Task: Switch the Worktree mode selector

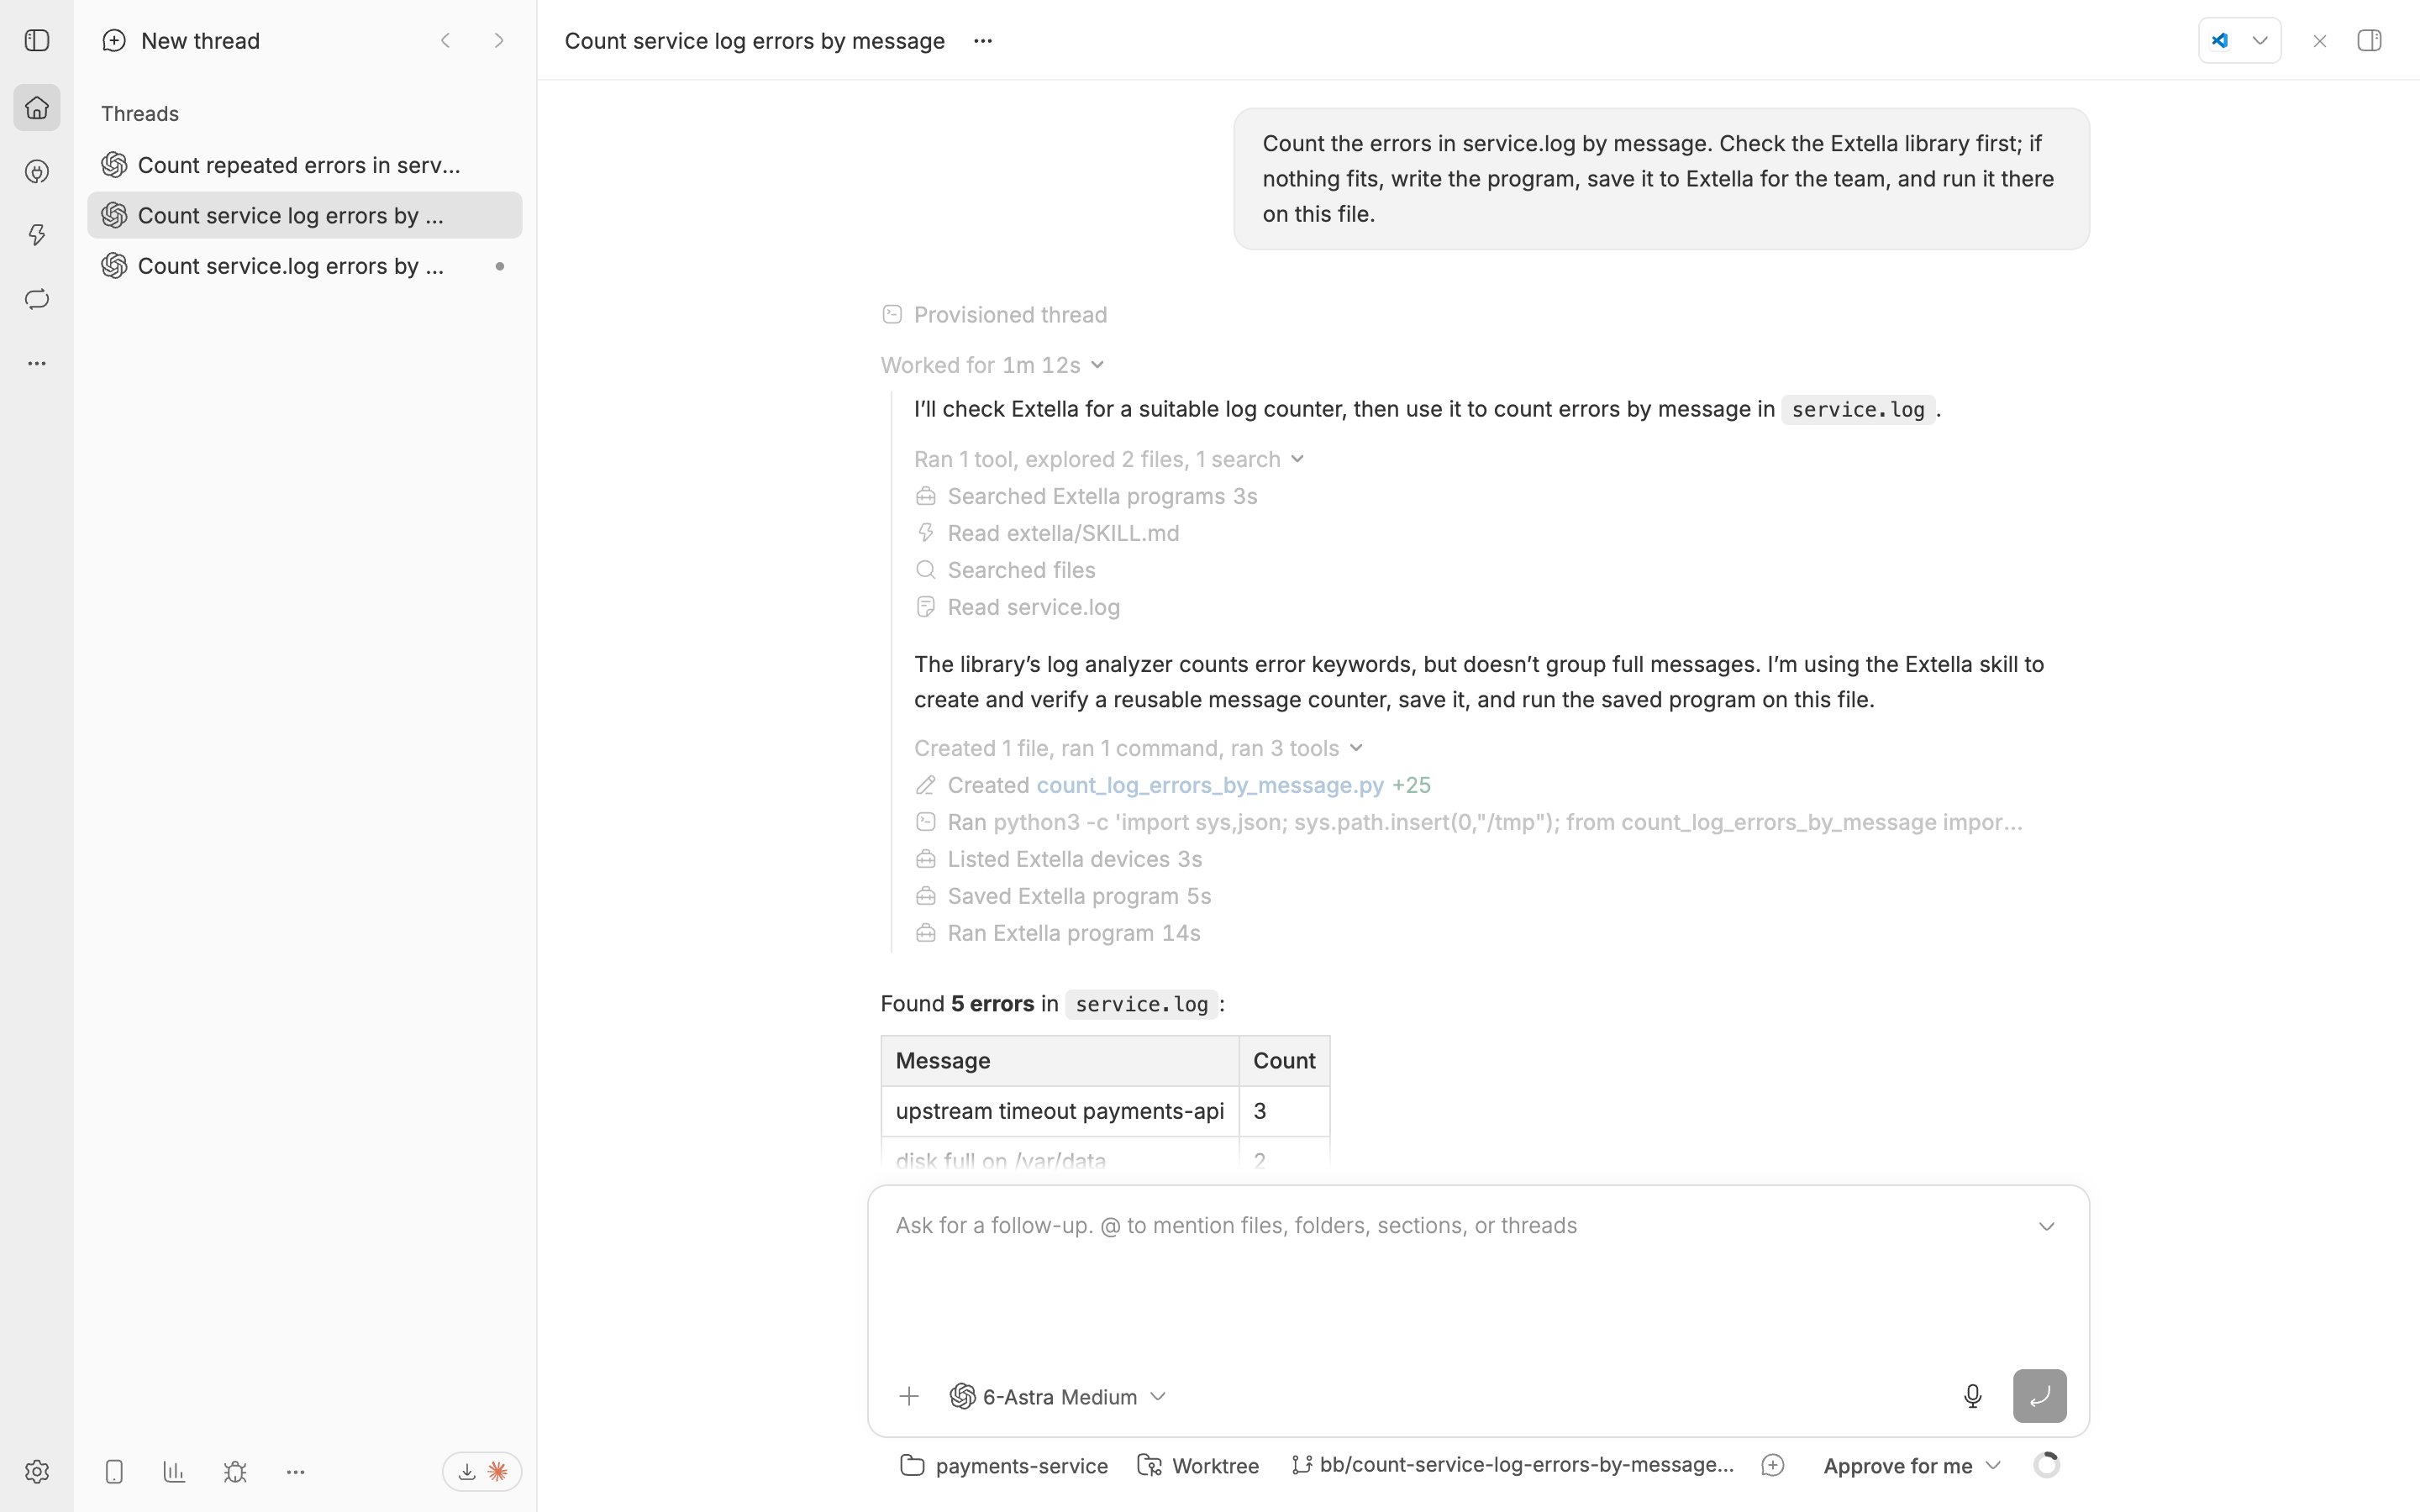Action: (x=1198, y=1466)
